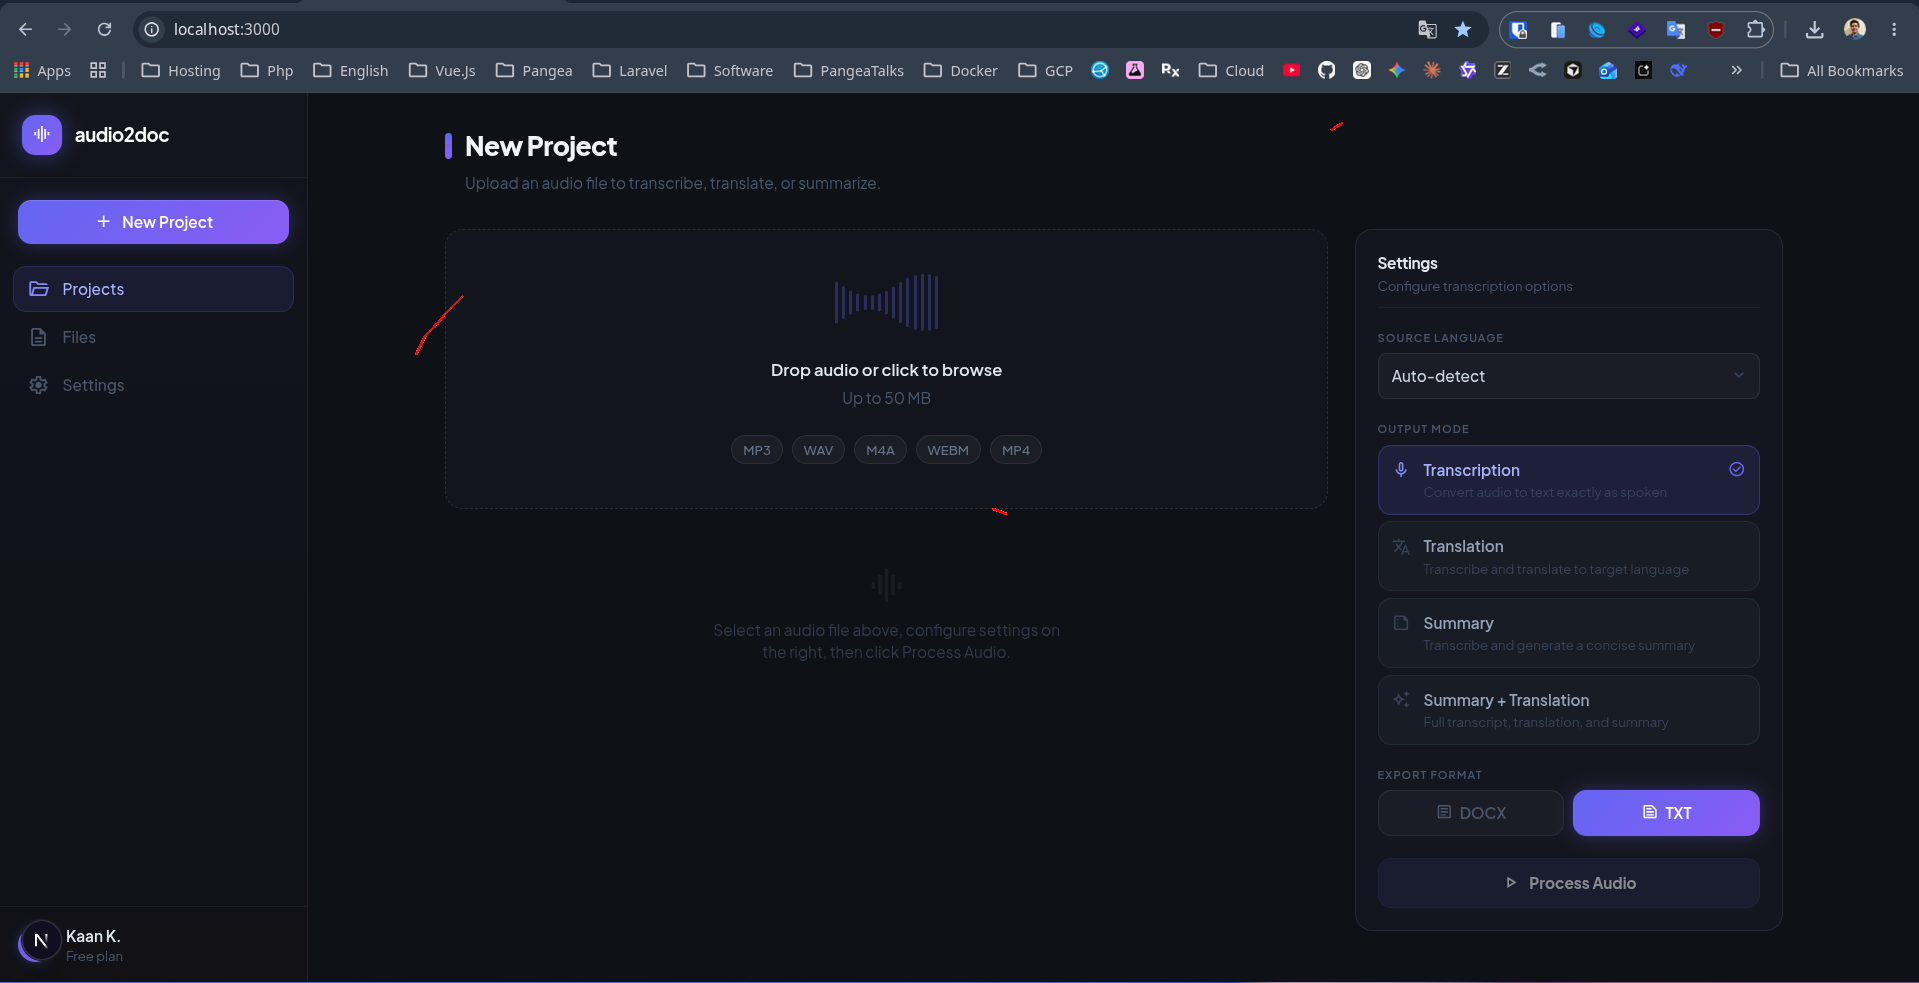Click the MP3 format chip
1919x983 pixels.
click(756, 450)
